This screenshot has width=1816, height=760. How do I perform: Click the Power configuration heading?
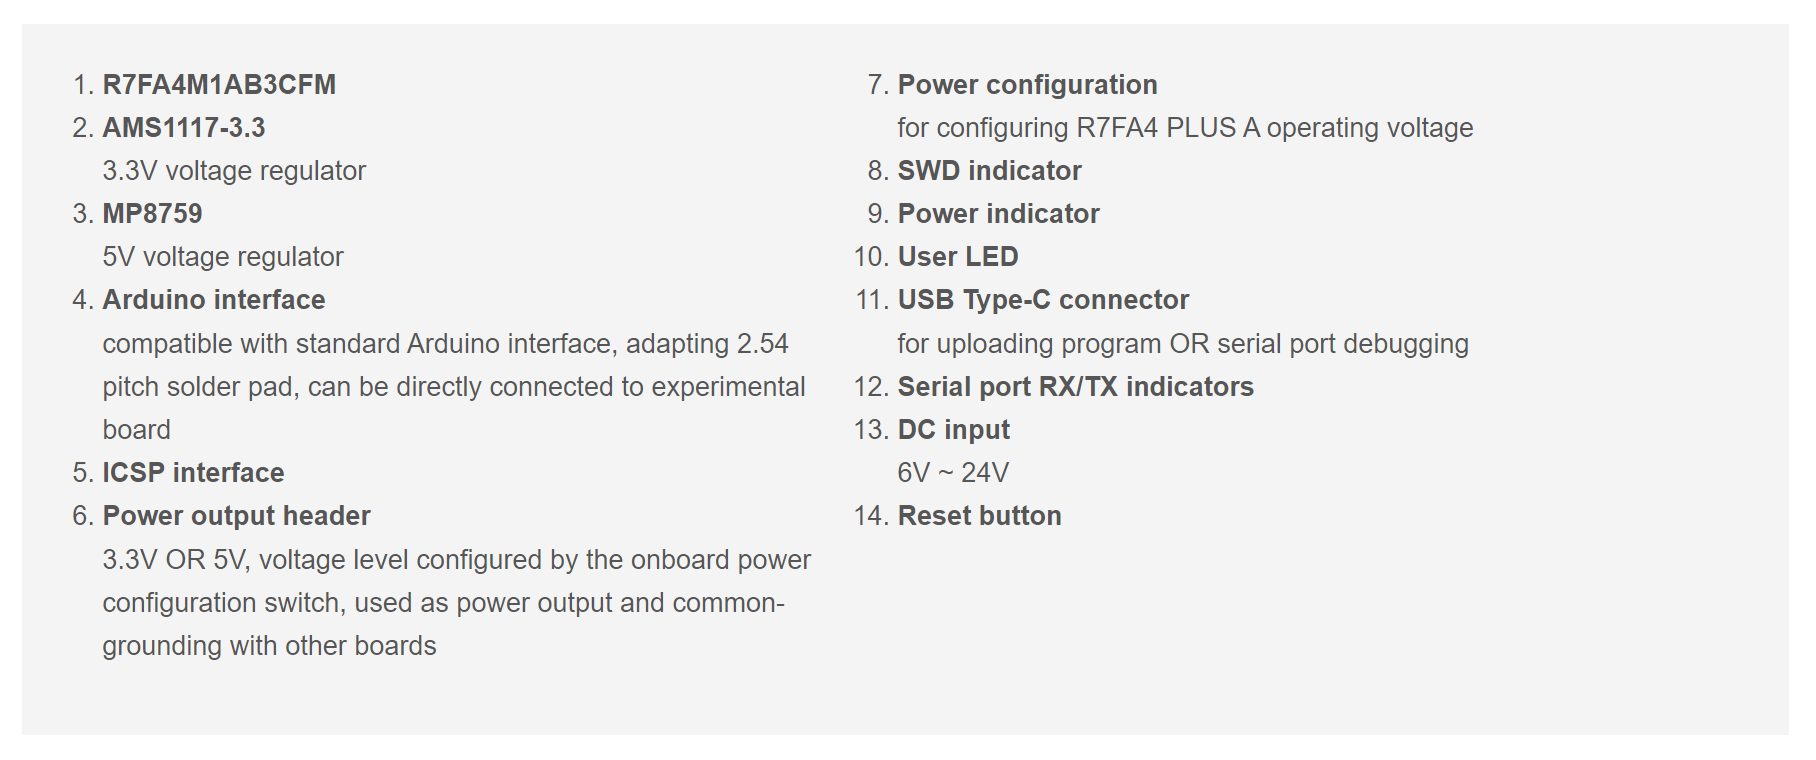(1027, 85)
